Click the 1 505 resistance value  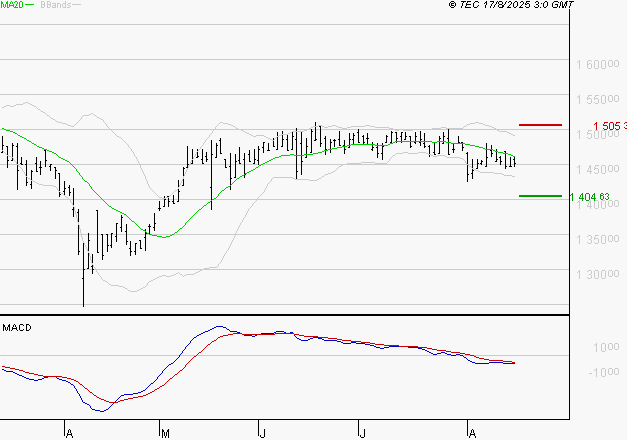pyautogui.click(x=607, y=126)
